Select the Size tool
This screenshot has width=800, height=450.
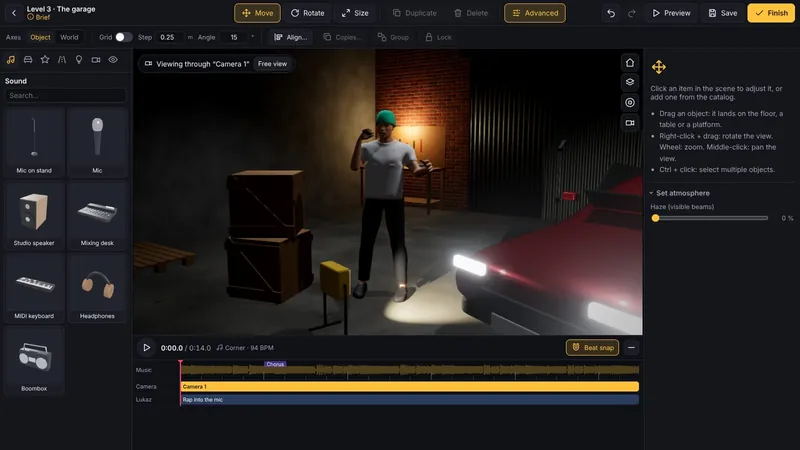(x=355, y=13)
